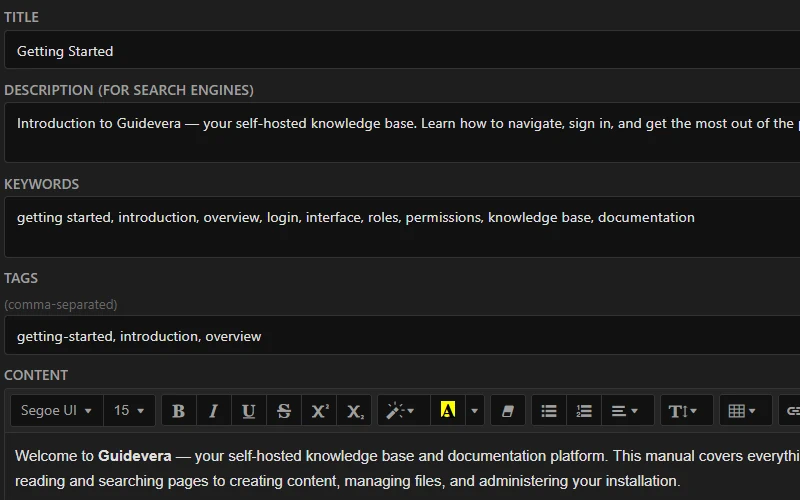The height and width of the screenshot is (500, 800).
Task: Toggle underline text formatting
Action: (x=248, y=411)
